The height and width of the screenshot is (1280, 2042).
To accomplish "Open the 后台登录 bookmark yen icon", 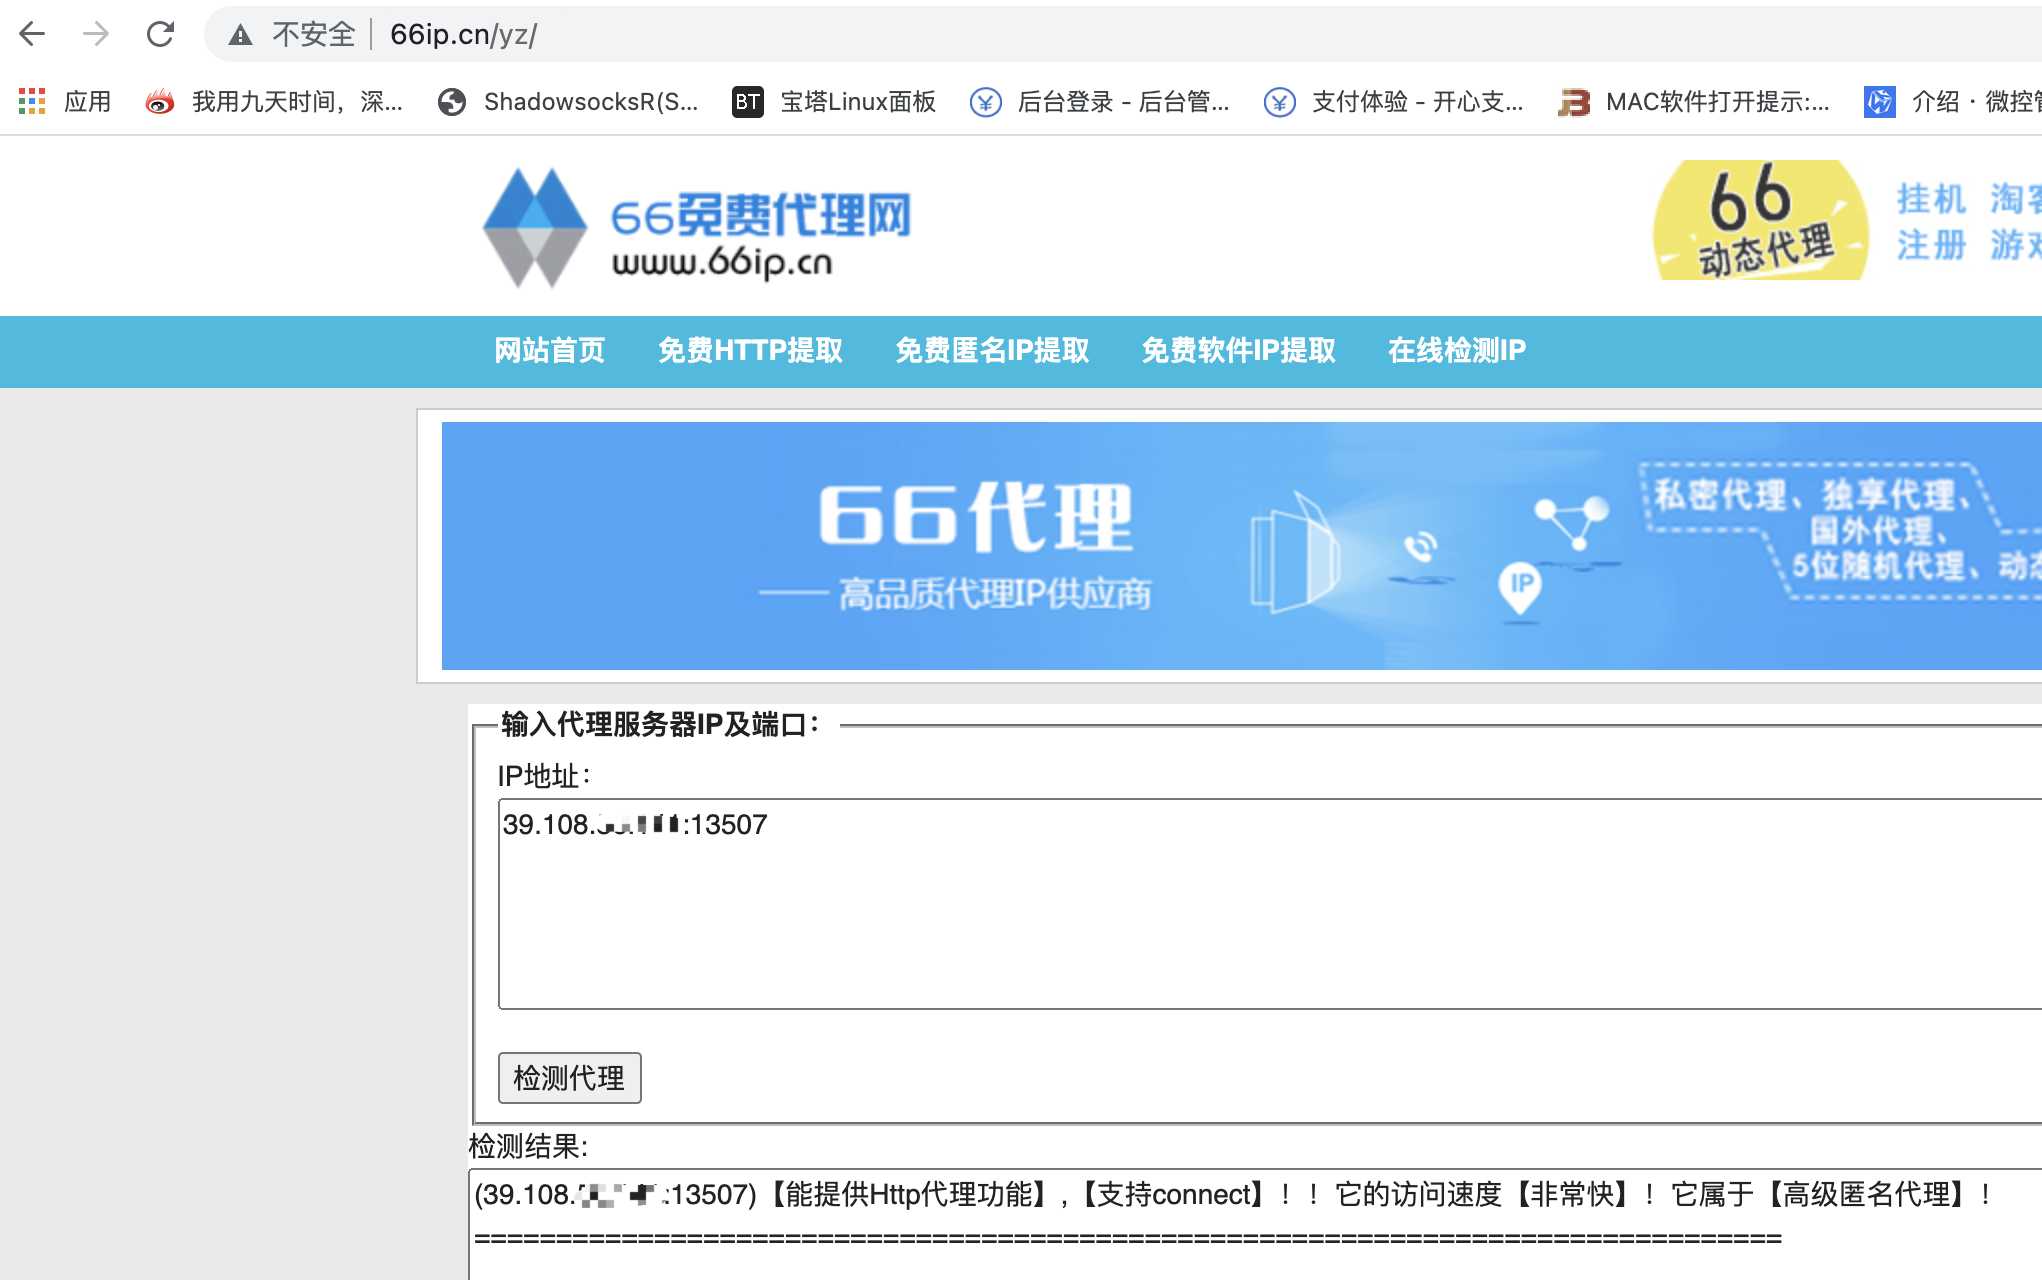I will 985,101.
